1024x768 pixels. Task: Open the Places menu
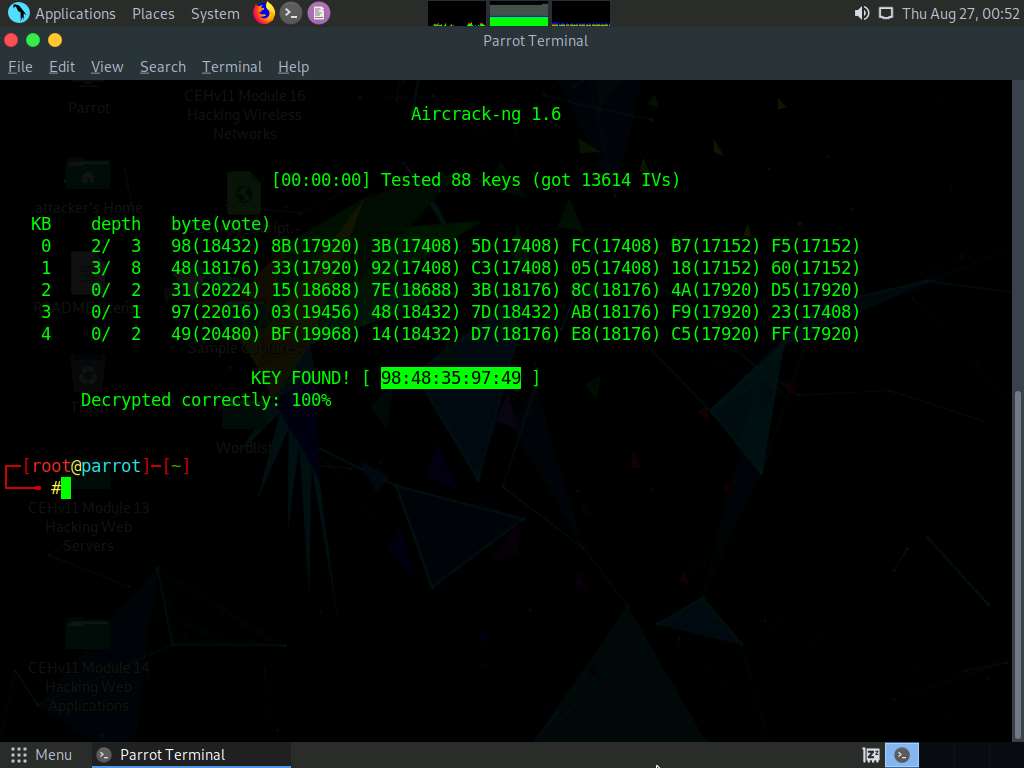pos(152,13)
